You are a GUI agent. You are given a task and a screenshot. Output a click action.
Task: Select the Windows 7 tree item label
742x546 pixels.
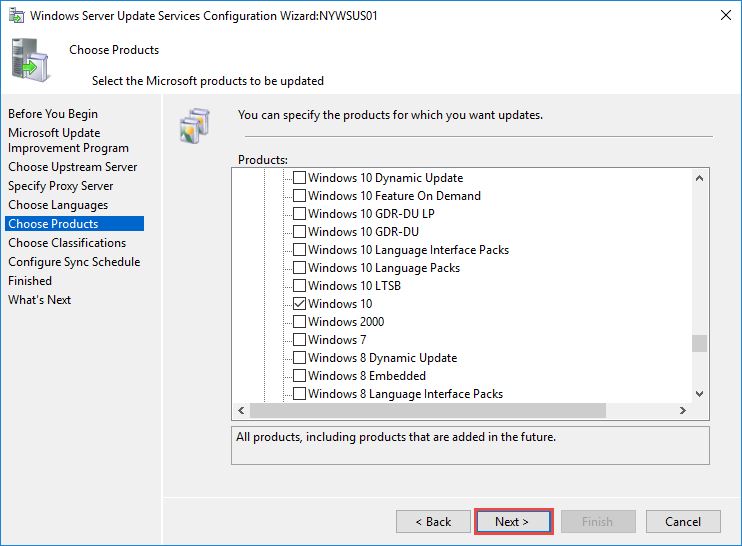[337, 340]
